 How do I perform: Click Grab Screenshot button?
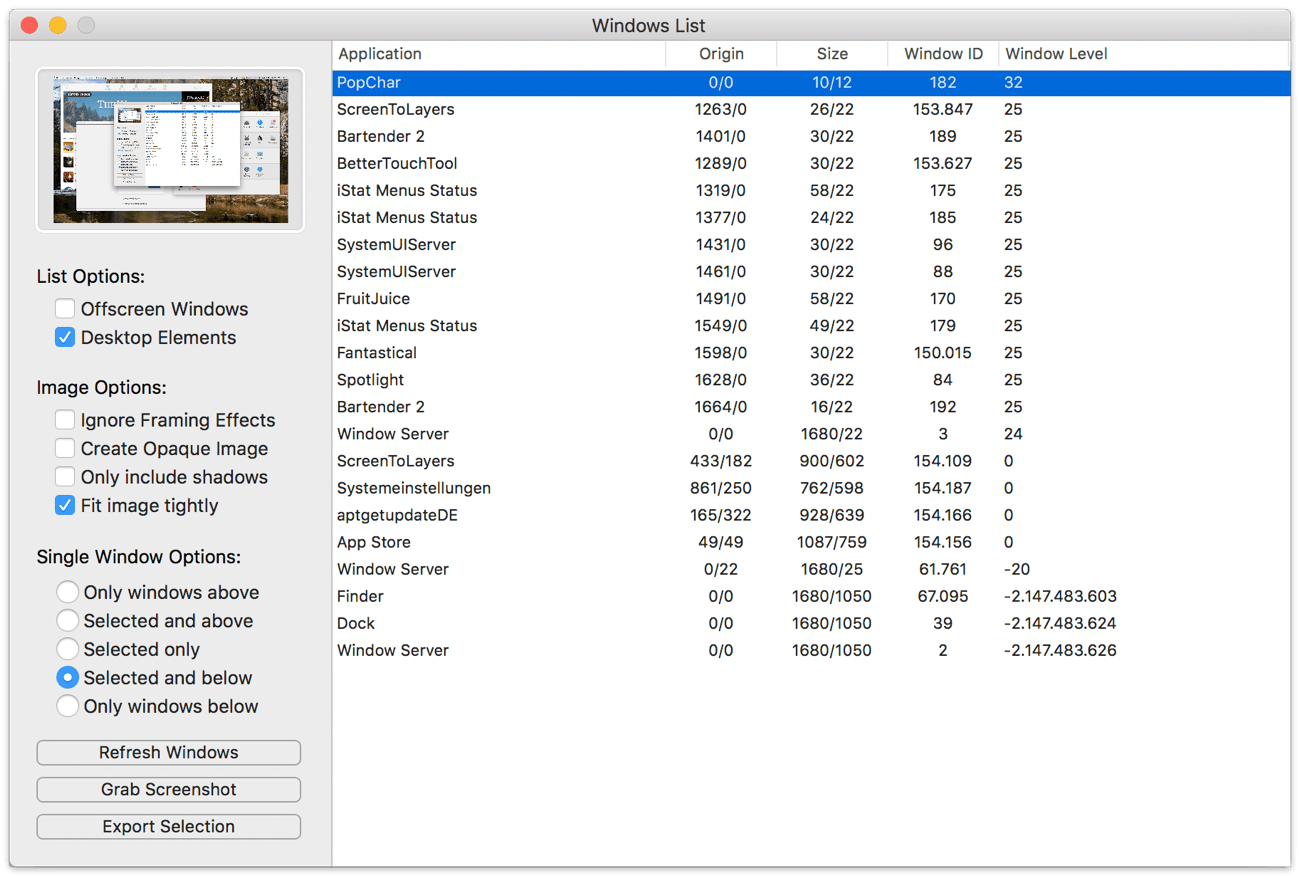(169, 789)
